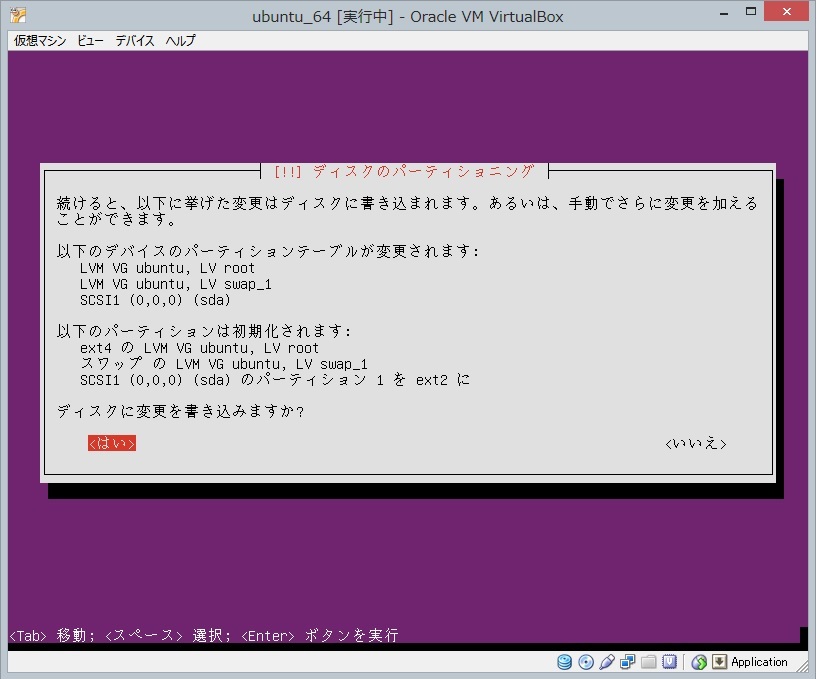Click the line ending with 'を ext2 に'
The height and width of the screenshot is (679, 817).
click(275, 380)
